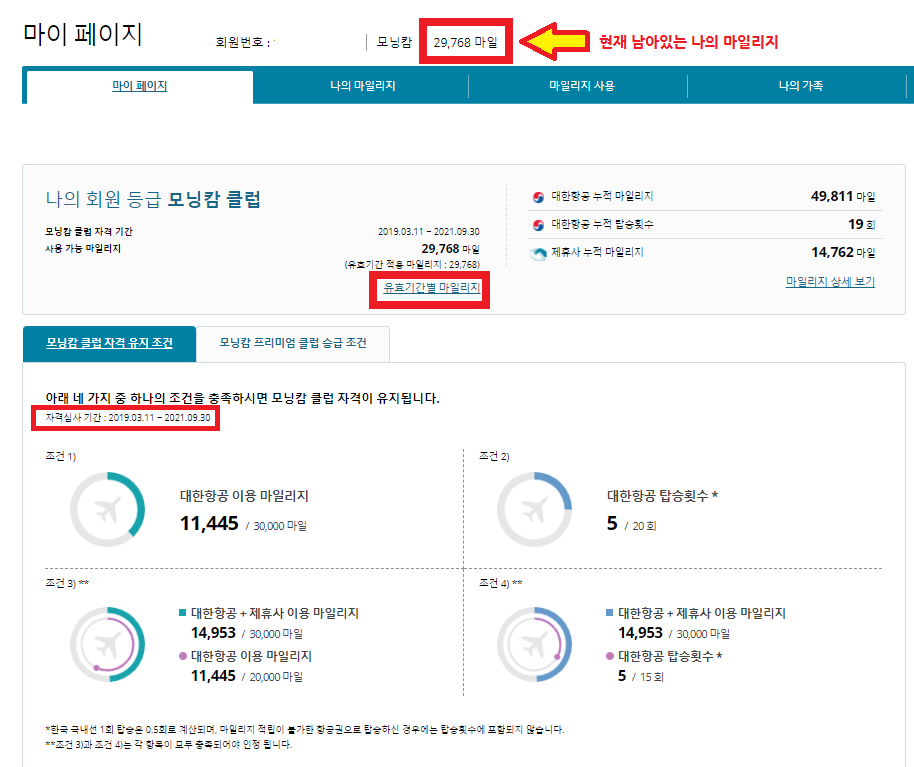Click the 대한항공 이용 마일리지 label in 조건 1
This screenshot has width=914, height=767.
[x=244, y=496]
